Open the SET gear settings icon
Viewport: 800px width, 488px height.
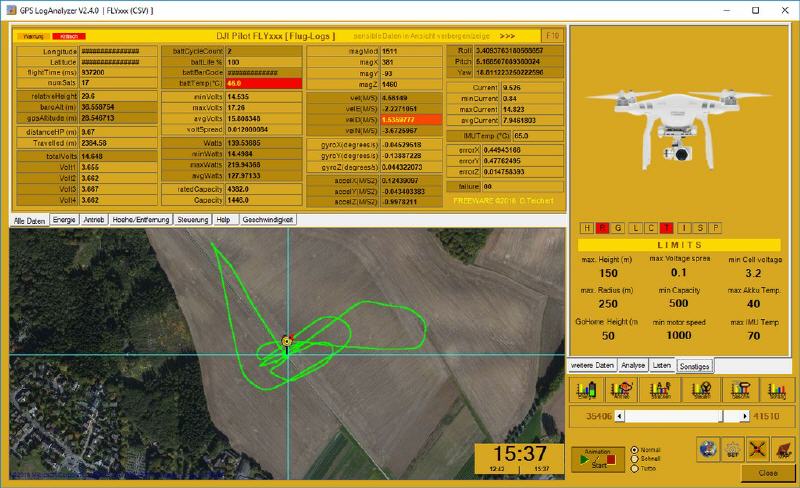(733, 449)
